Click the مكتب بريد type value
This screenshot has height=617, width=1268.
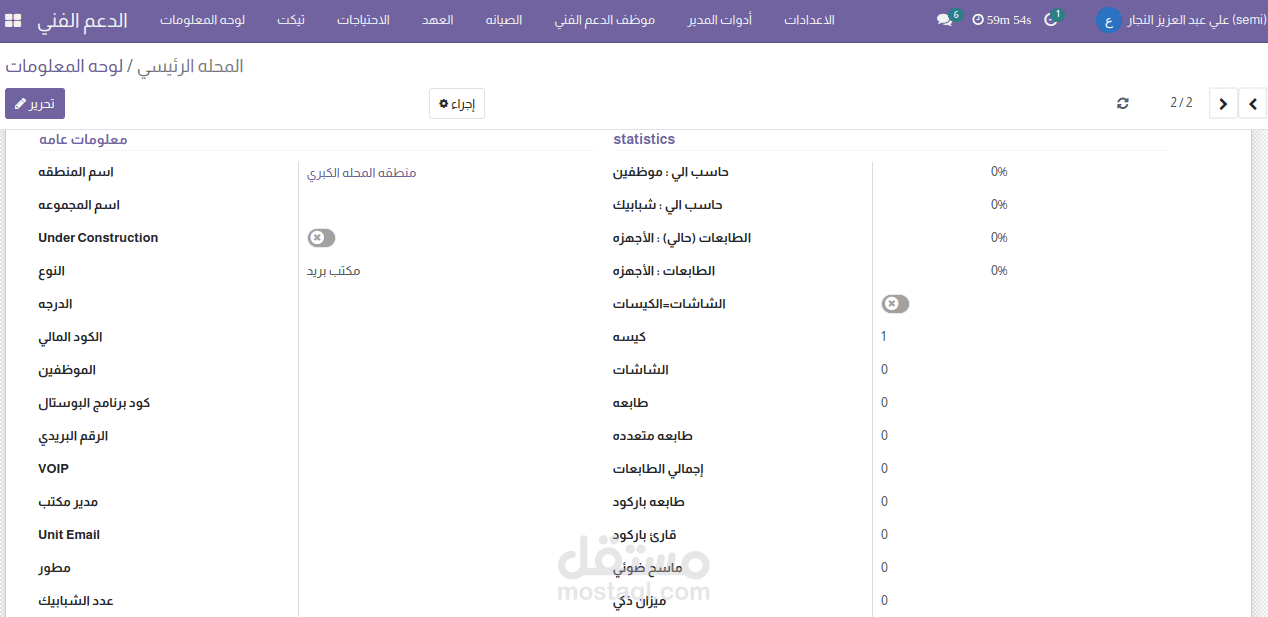pyautogui.click(x=334, y=271)
